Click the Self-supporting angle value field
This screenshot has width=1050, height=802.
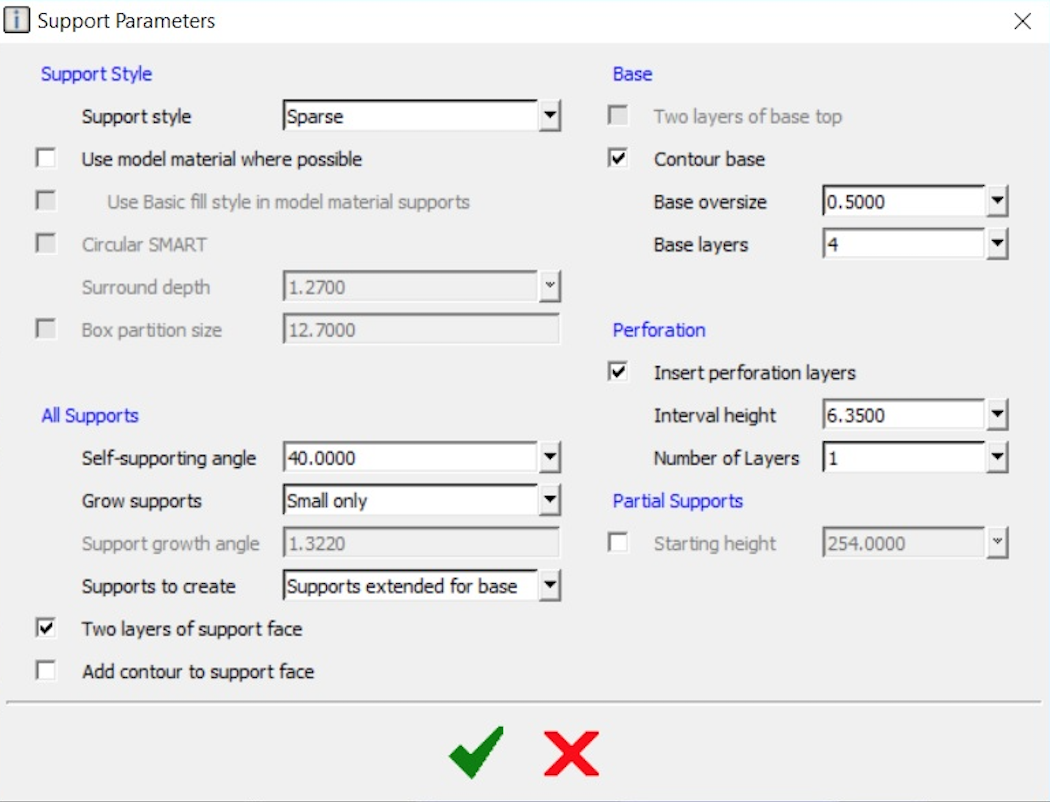[410, 459]
